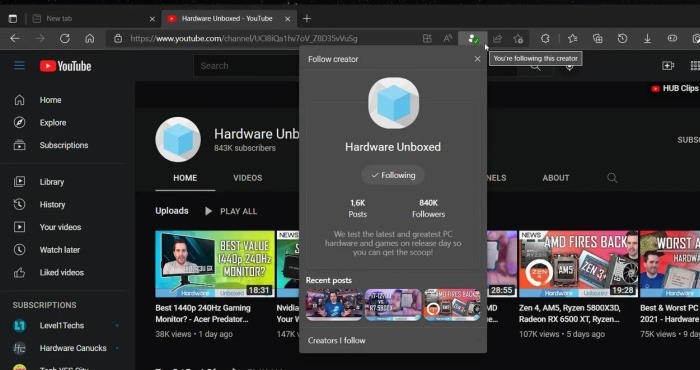This screenshot has height=370, width=700.
Task: Close the New tab tab
Action: pos(152,19)
